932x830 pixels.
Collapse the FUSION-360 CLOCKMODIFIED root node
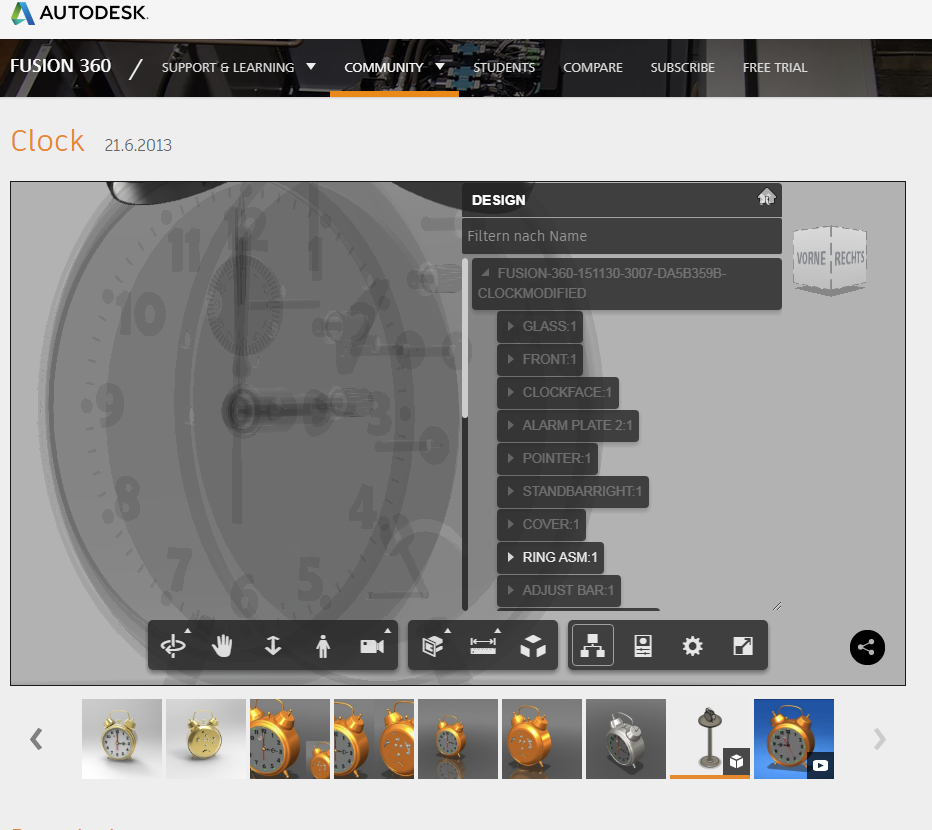click(486, 273)
